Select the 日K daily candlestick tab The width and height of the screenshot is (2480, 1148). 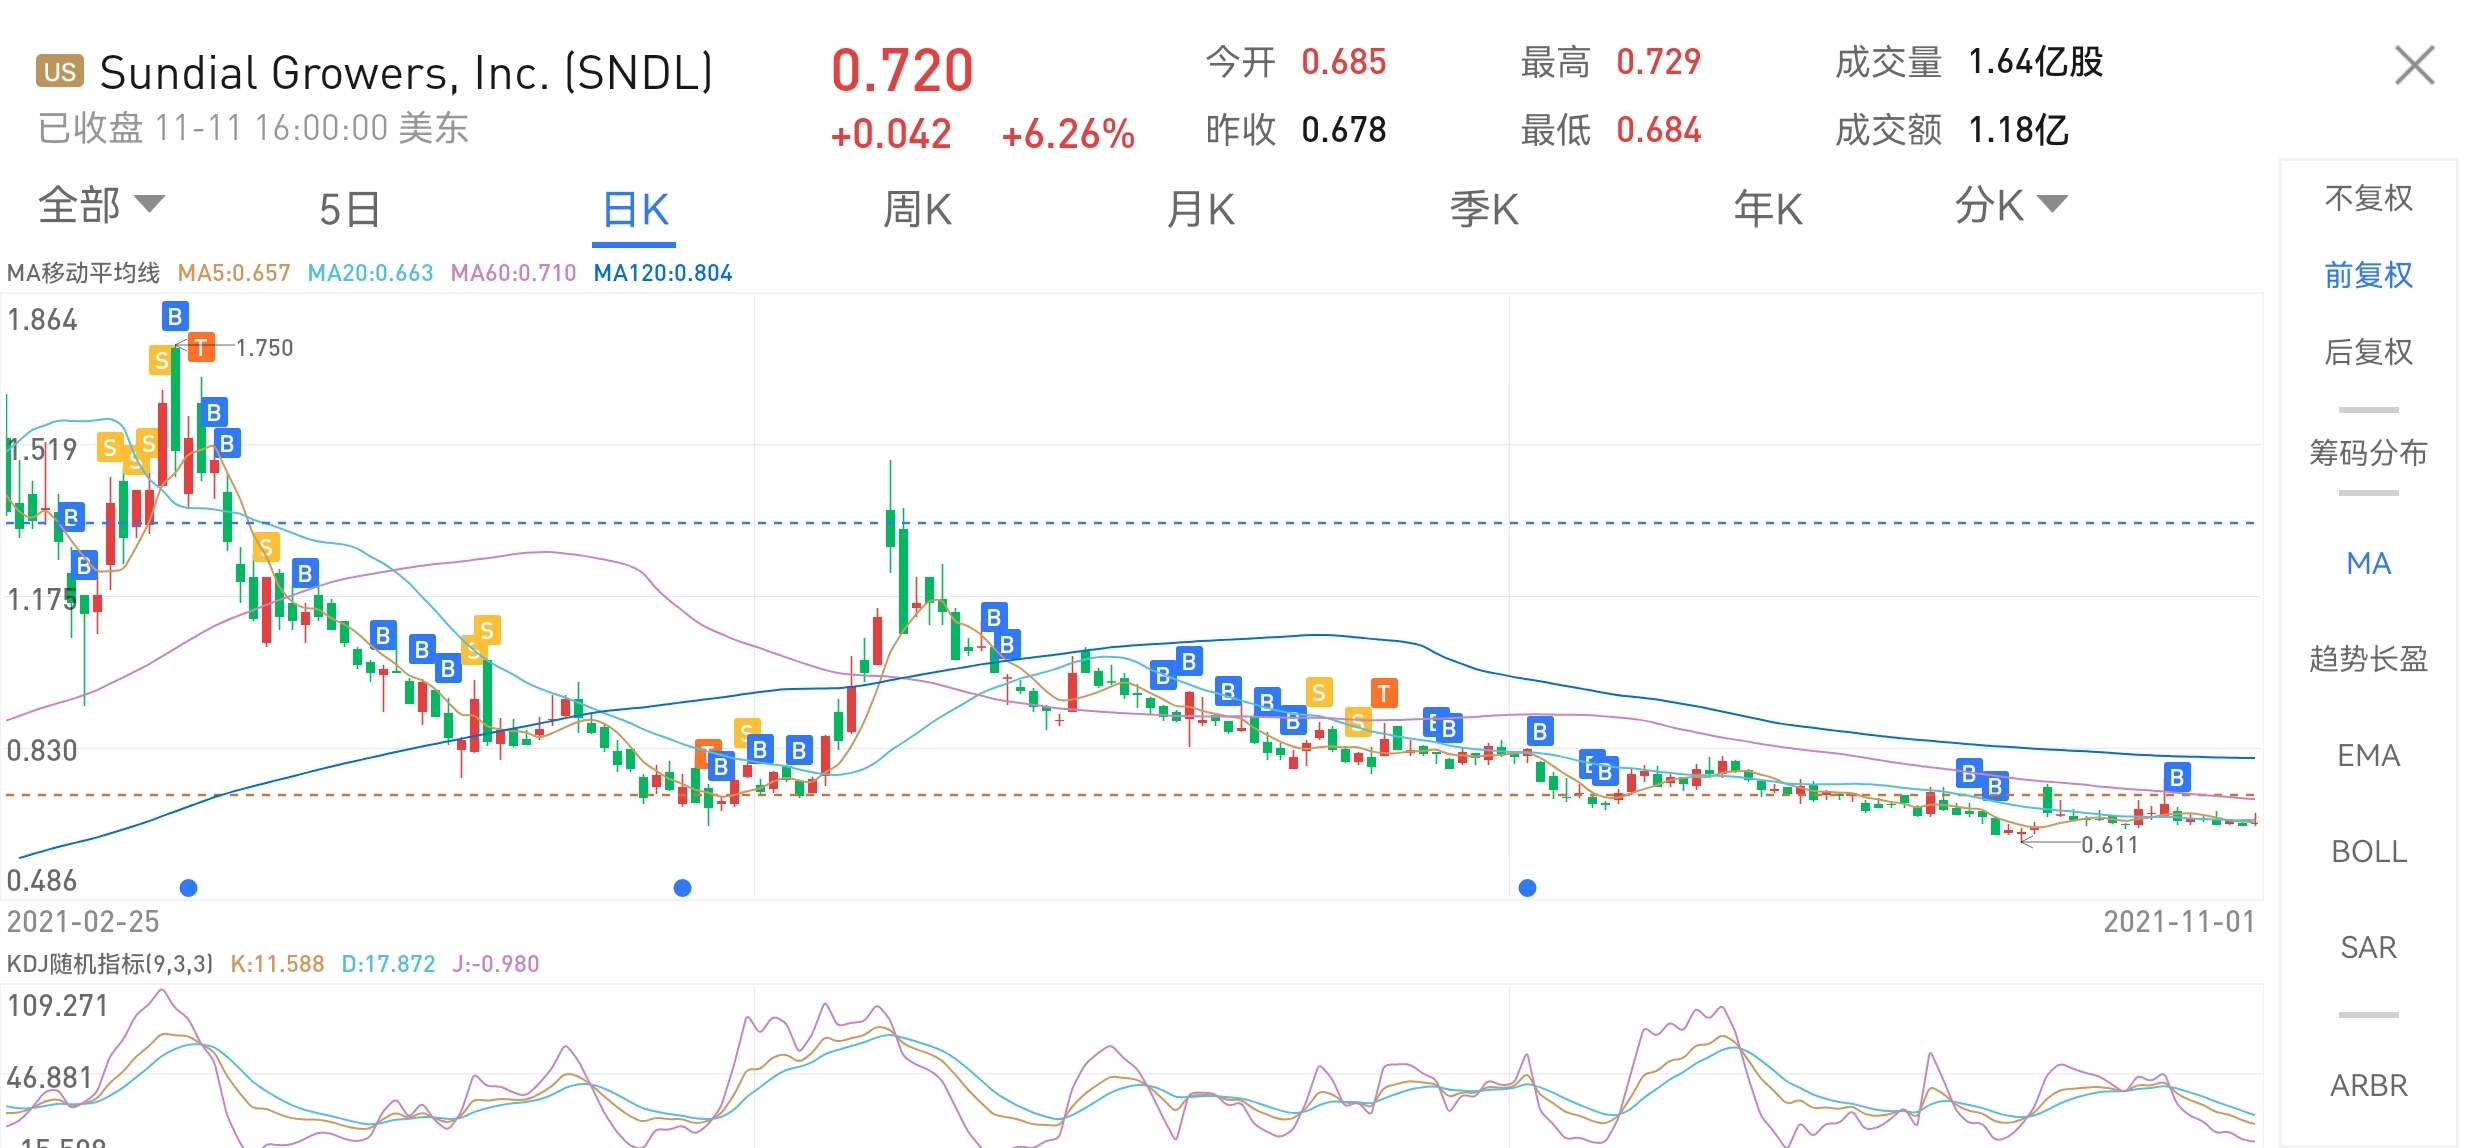[635, 209]
